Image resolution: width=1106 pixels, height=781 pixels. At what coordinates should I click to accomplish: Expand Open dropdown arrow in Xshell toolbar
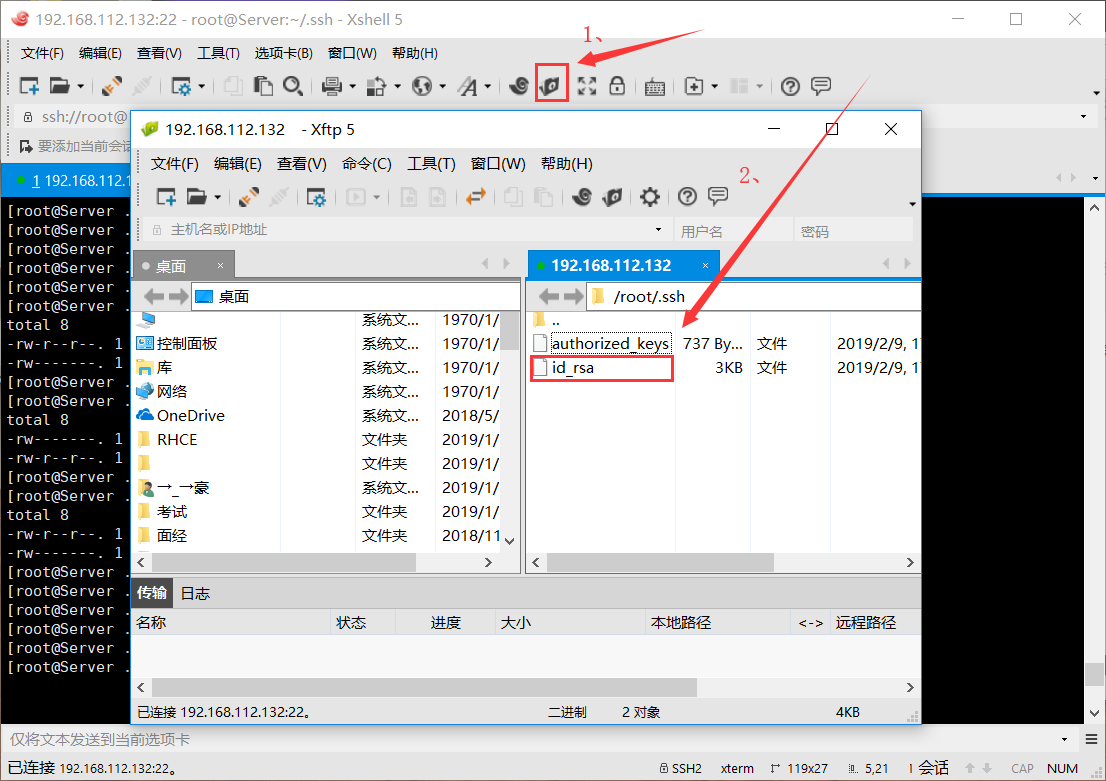[x=80, y=86]
